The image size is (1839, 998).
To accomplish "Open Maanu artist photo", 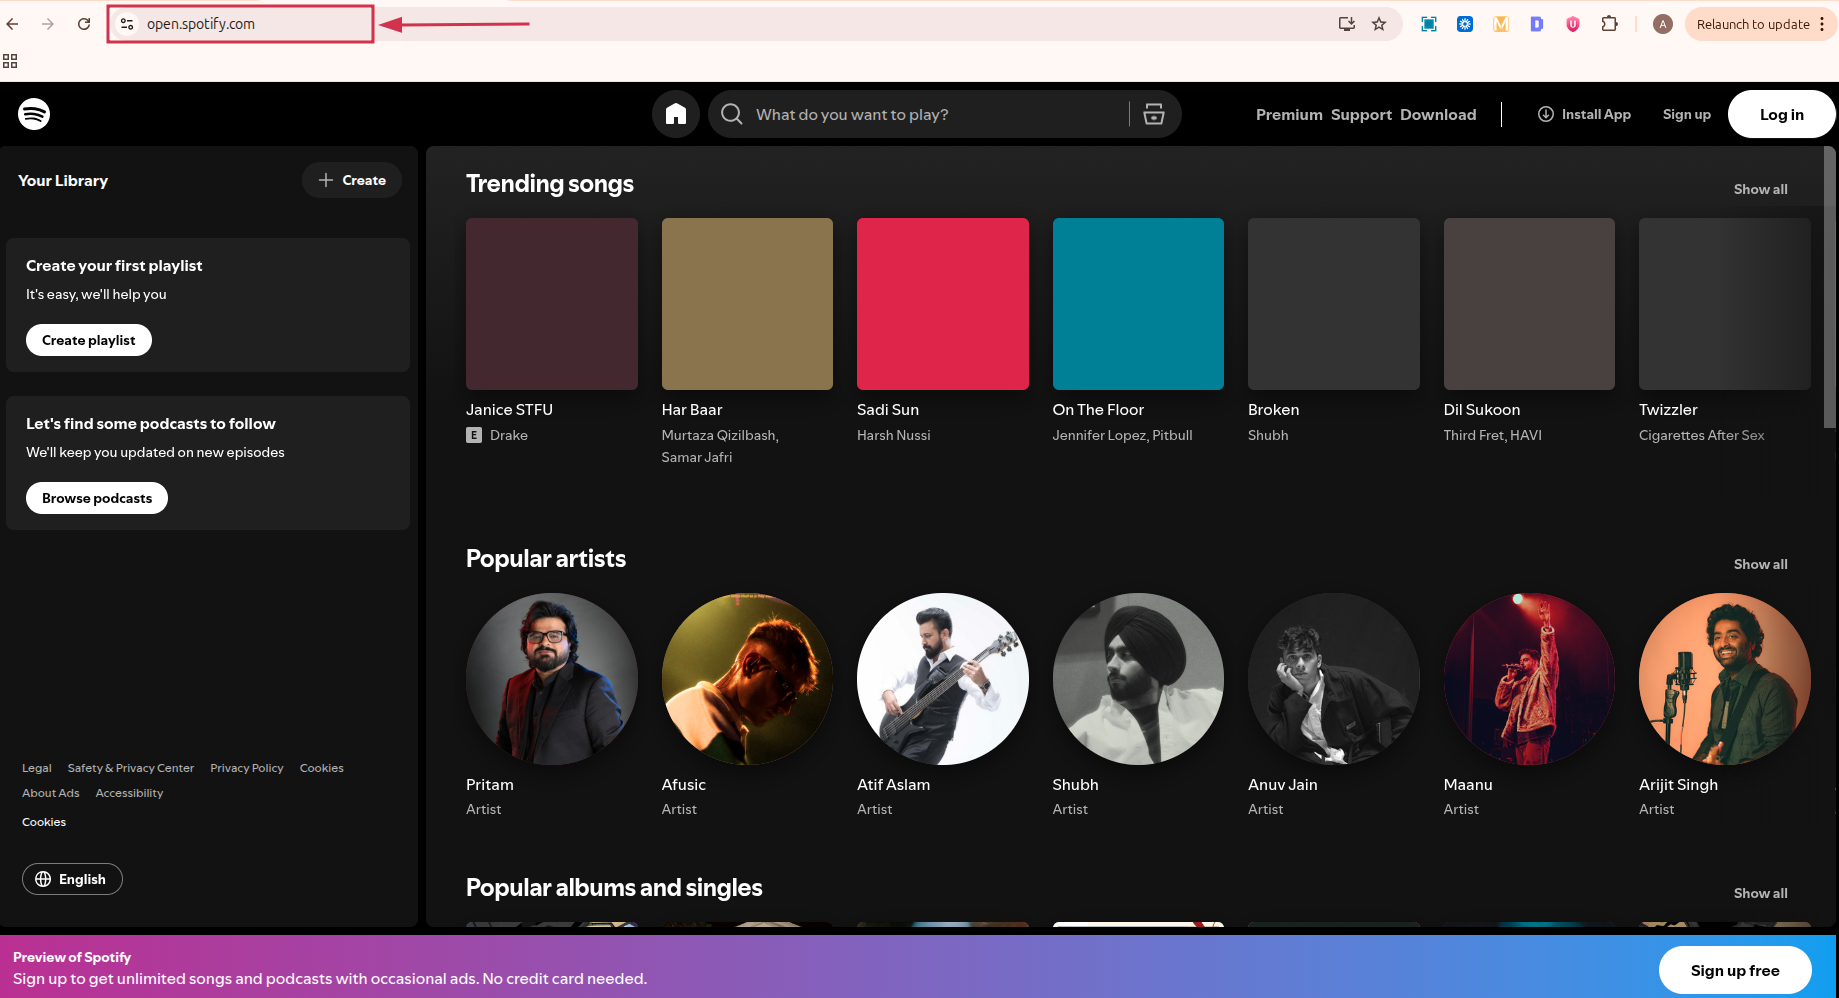I will click(x=1529, y=679).
